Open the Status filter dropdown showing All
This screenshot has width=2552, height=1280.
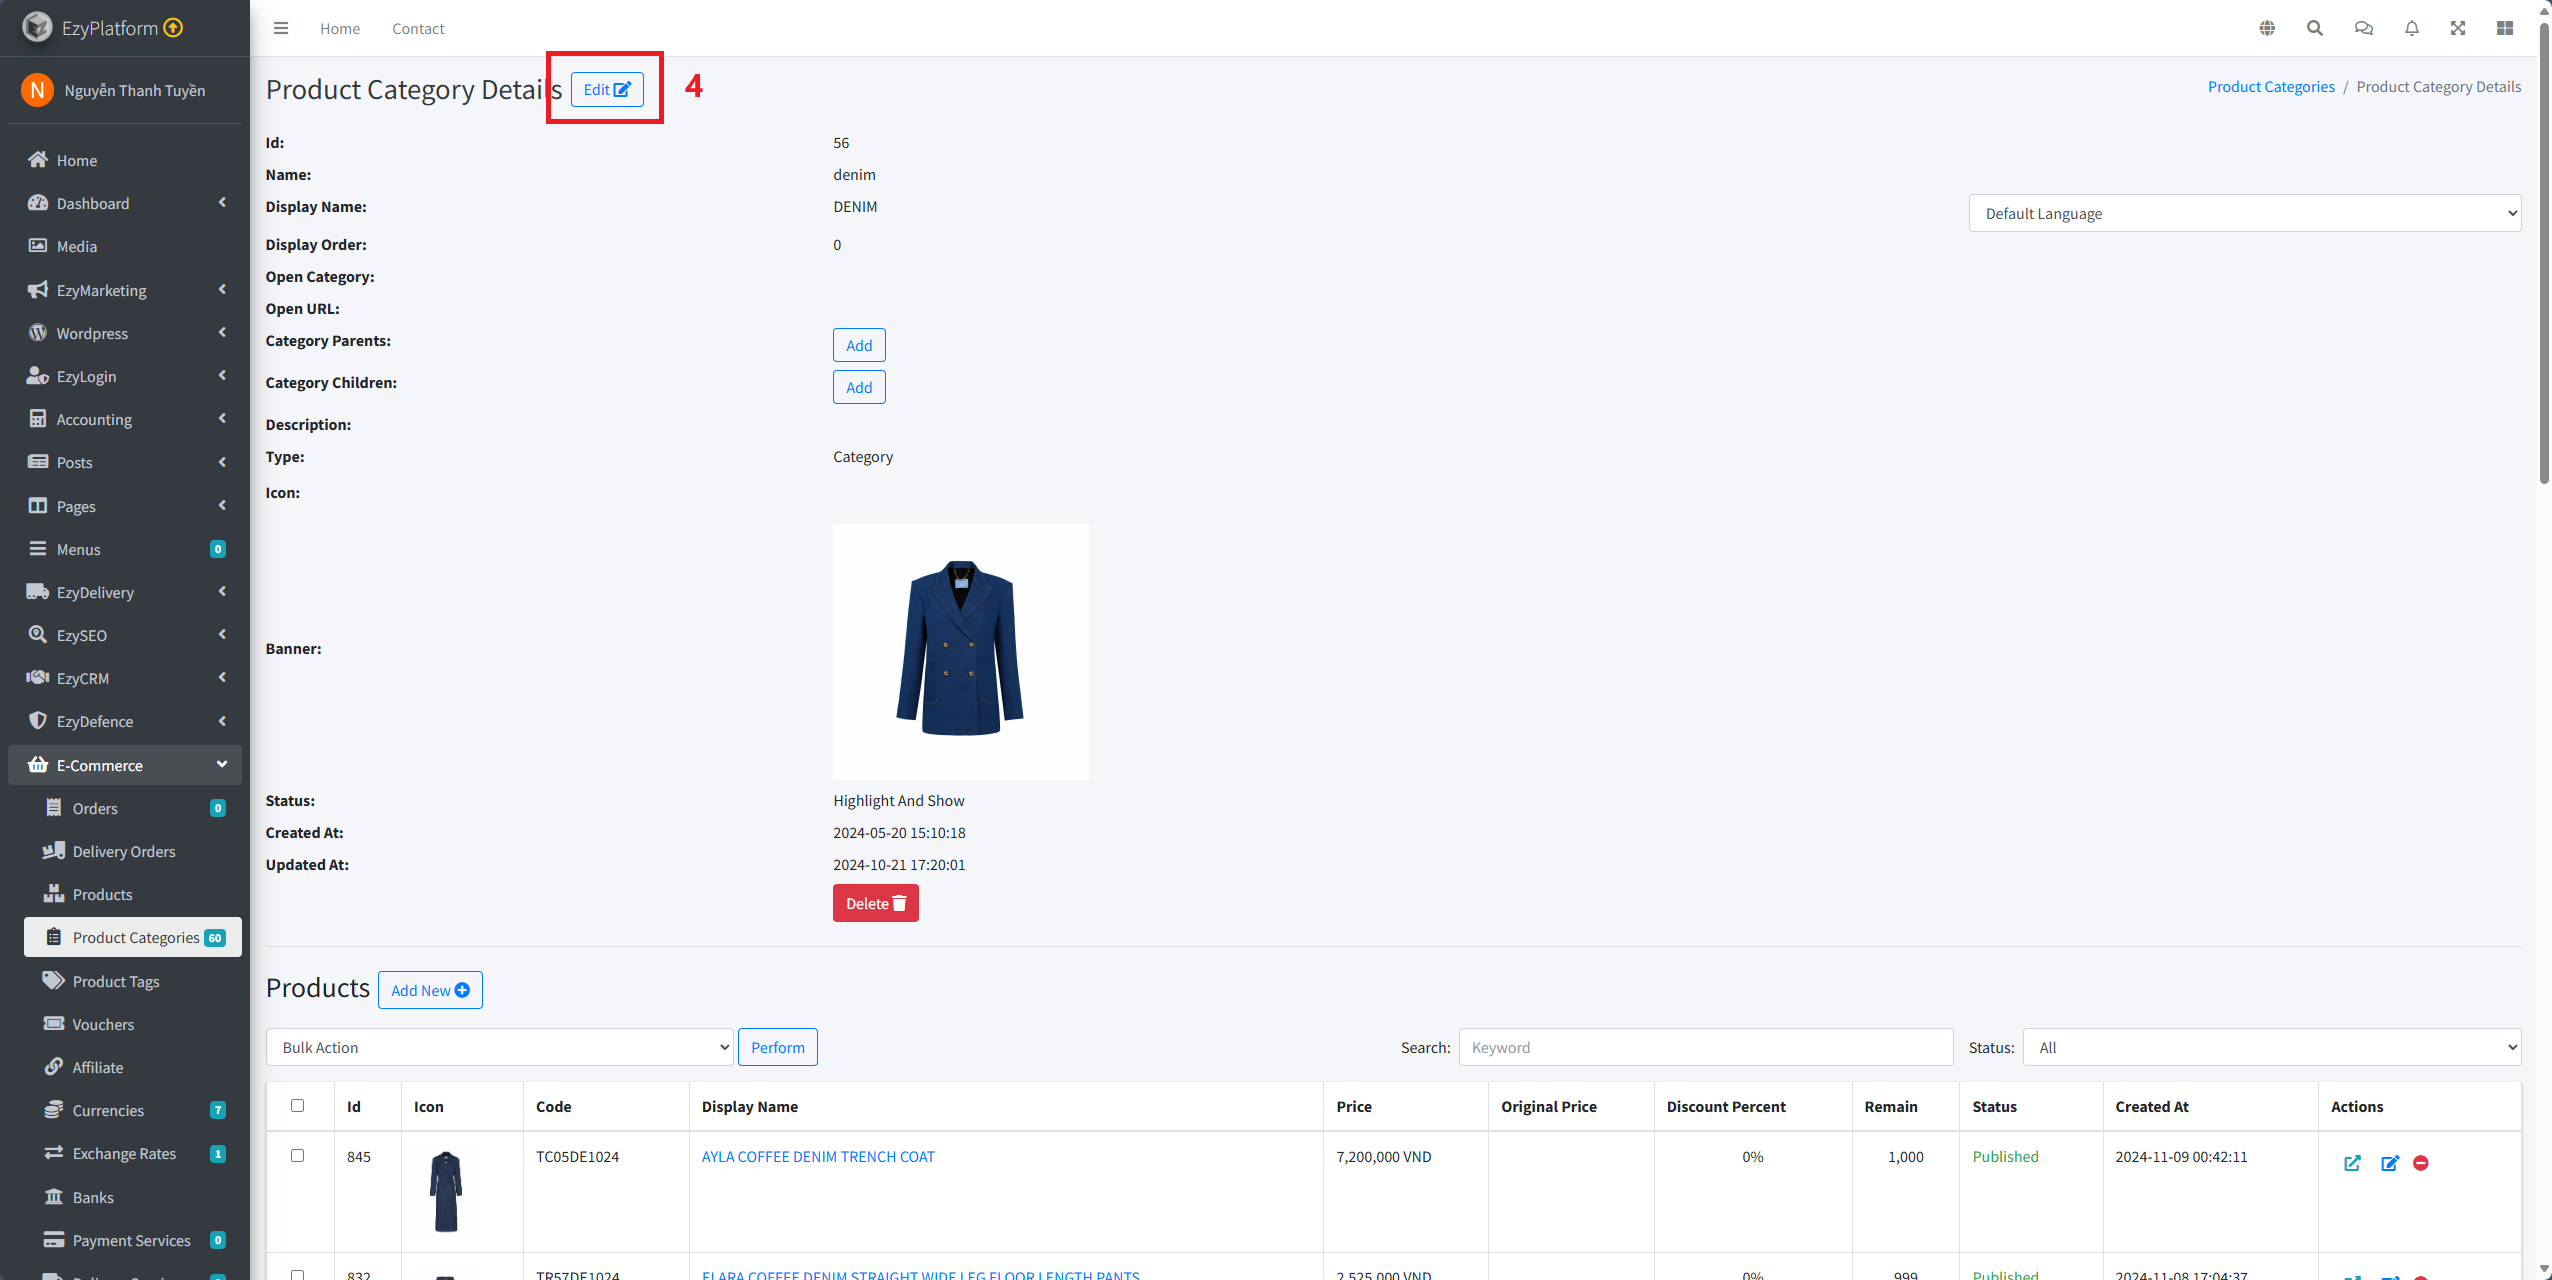click(x=2271, y=1047)
